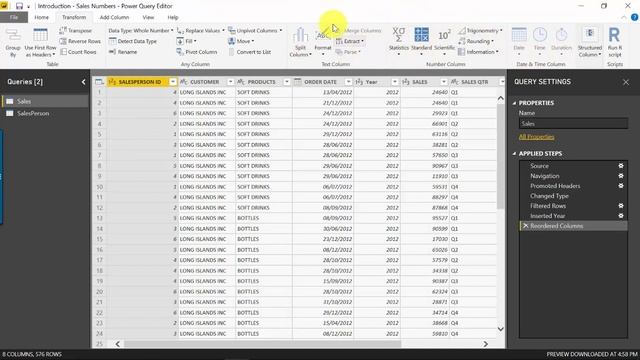Click Reverse Rows tool
Image resolution: width=640 pixels, height=360 pixels.
(80, 41)
